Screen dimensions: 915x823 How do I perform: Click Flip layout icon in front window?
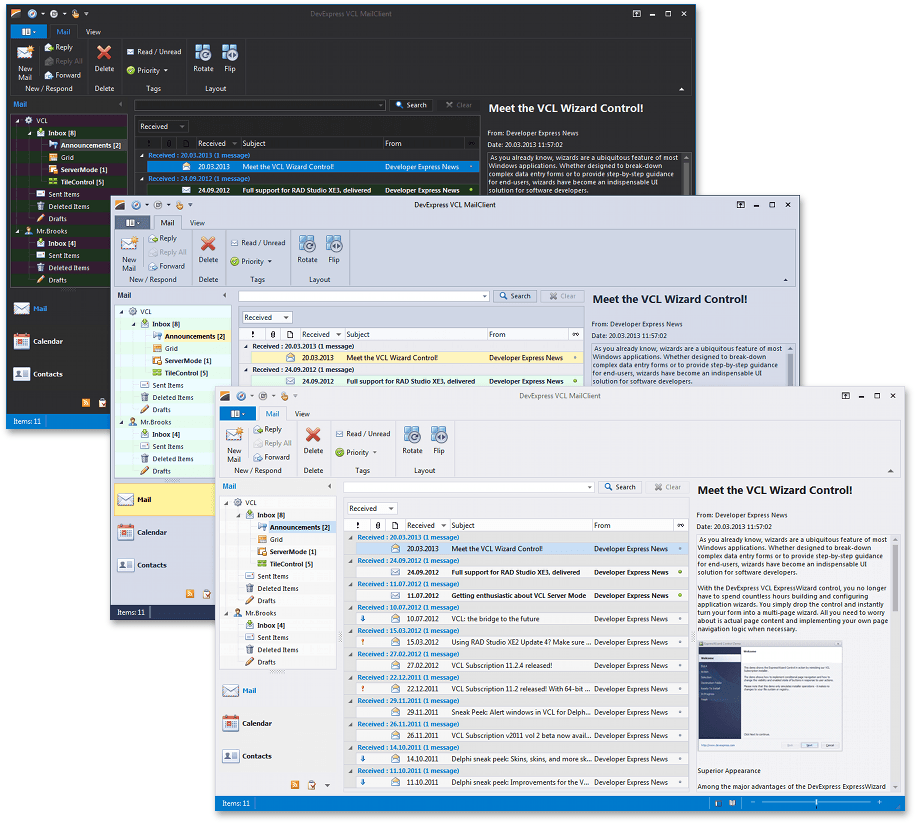(x=439, y=435)
